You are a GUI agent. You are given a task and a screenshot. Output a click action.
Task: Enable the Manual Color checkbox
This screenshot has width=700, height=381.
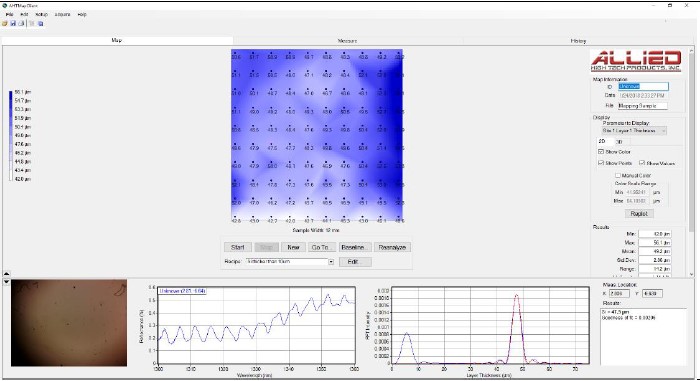[x=618, y=176]
